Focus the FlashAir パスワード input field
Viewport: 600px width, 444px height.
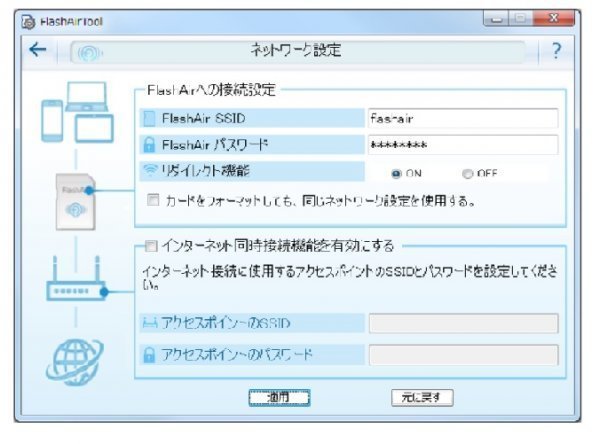(x=463, y=145)
